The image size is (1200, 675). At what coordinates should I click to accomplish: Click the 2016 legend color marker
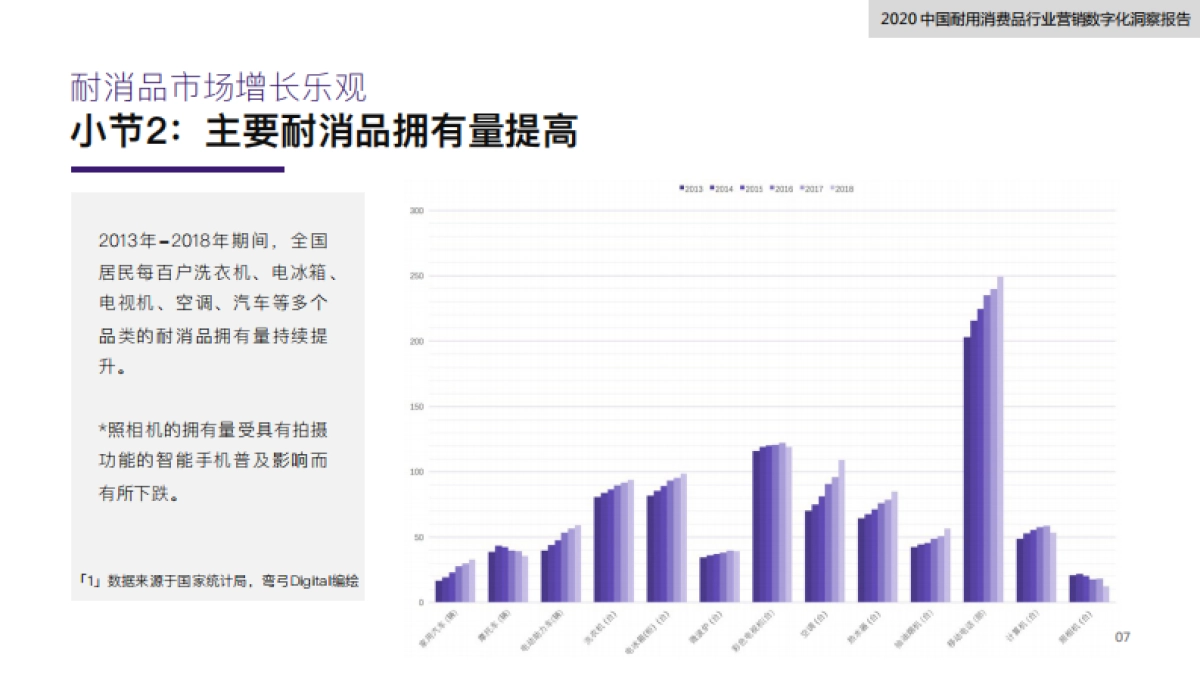point(772,187)
